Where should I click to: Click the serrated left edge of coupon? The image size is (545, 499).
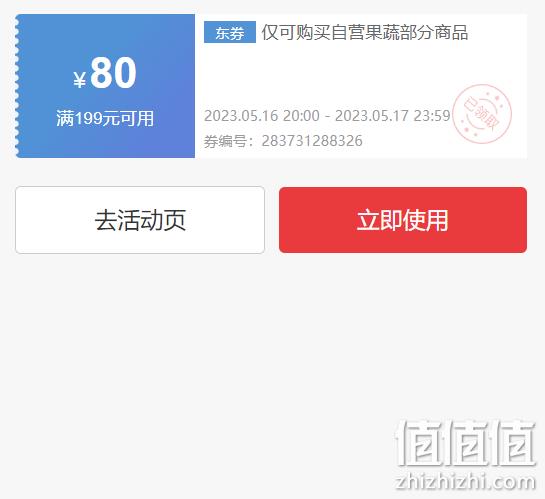[17, 86]
